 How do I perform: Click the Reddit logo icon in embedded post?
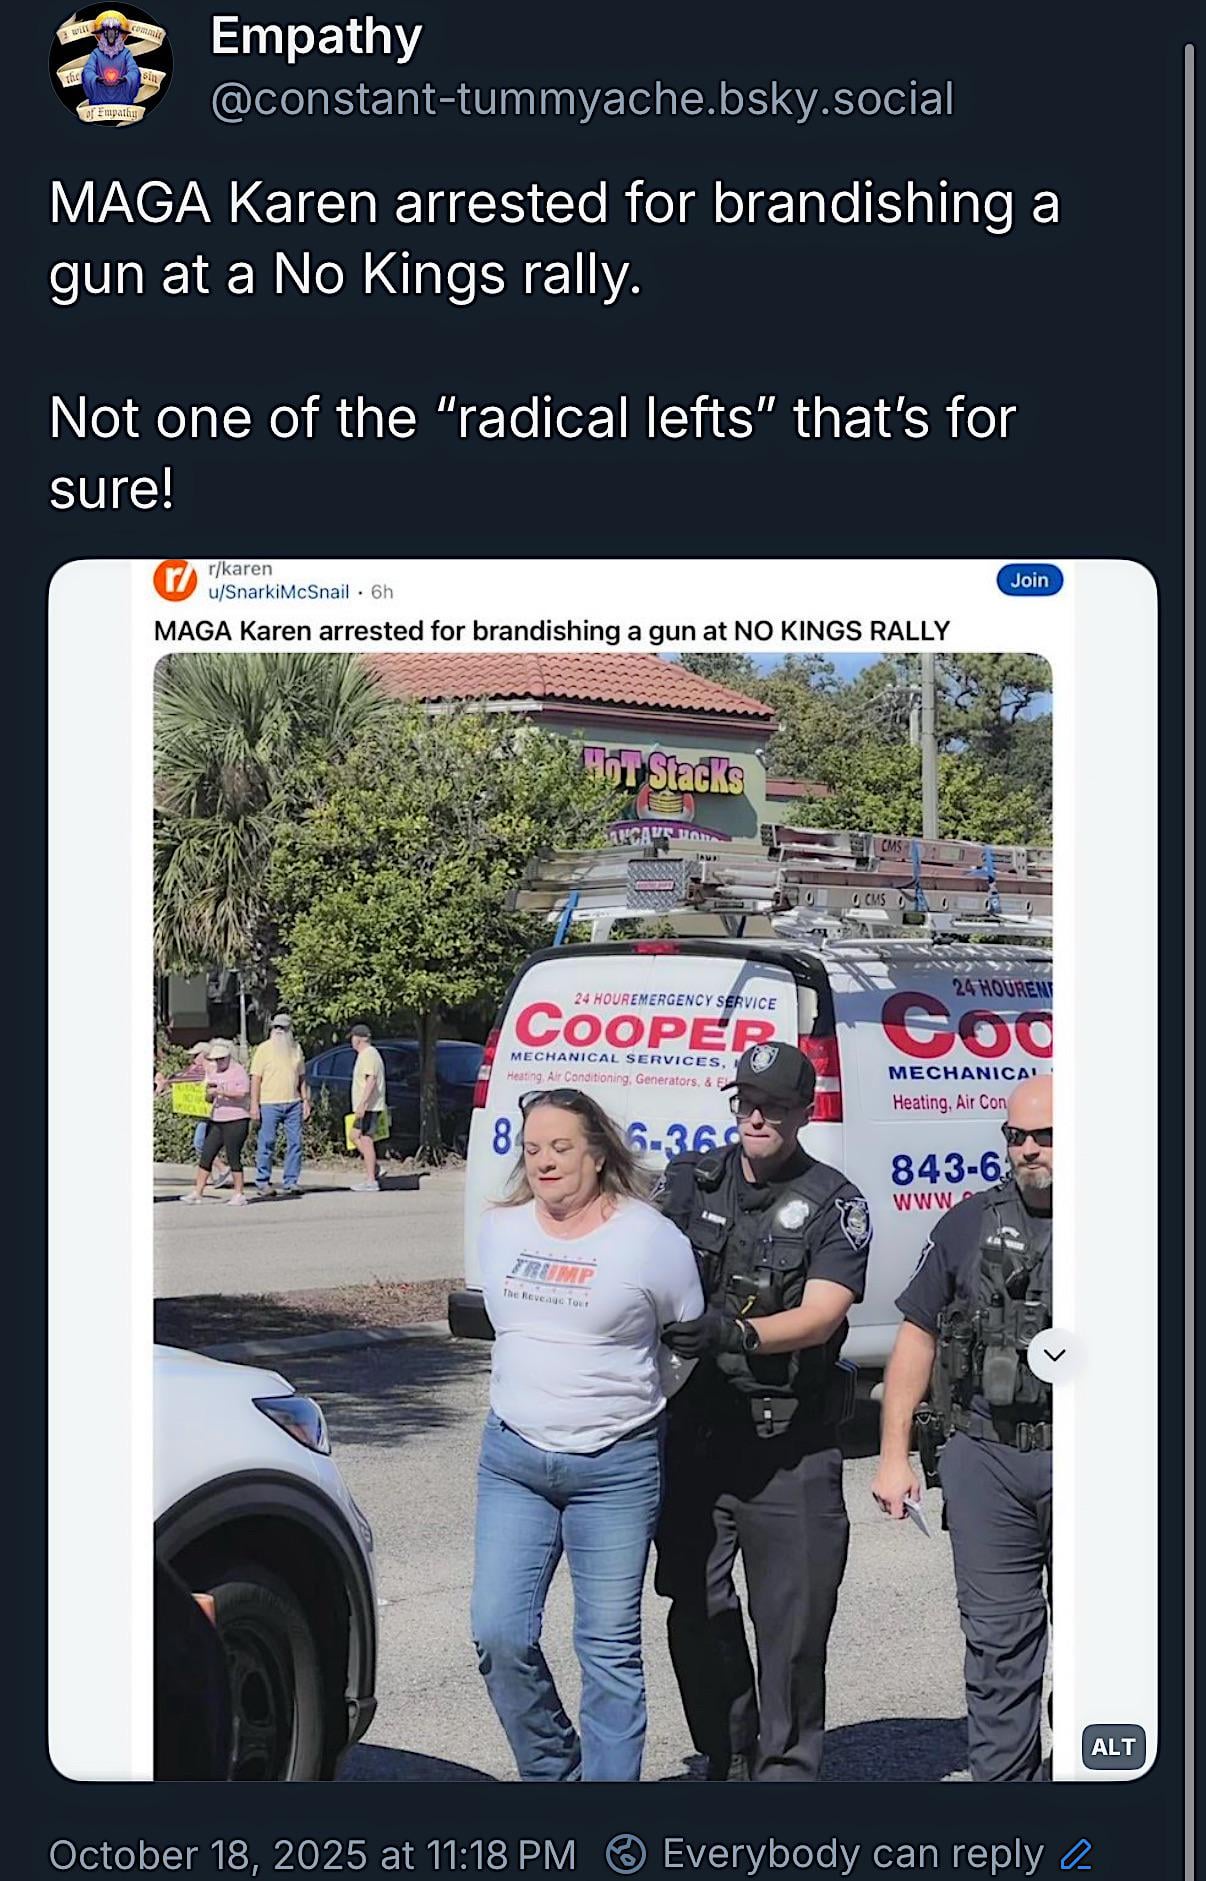(175, 580)
